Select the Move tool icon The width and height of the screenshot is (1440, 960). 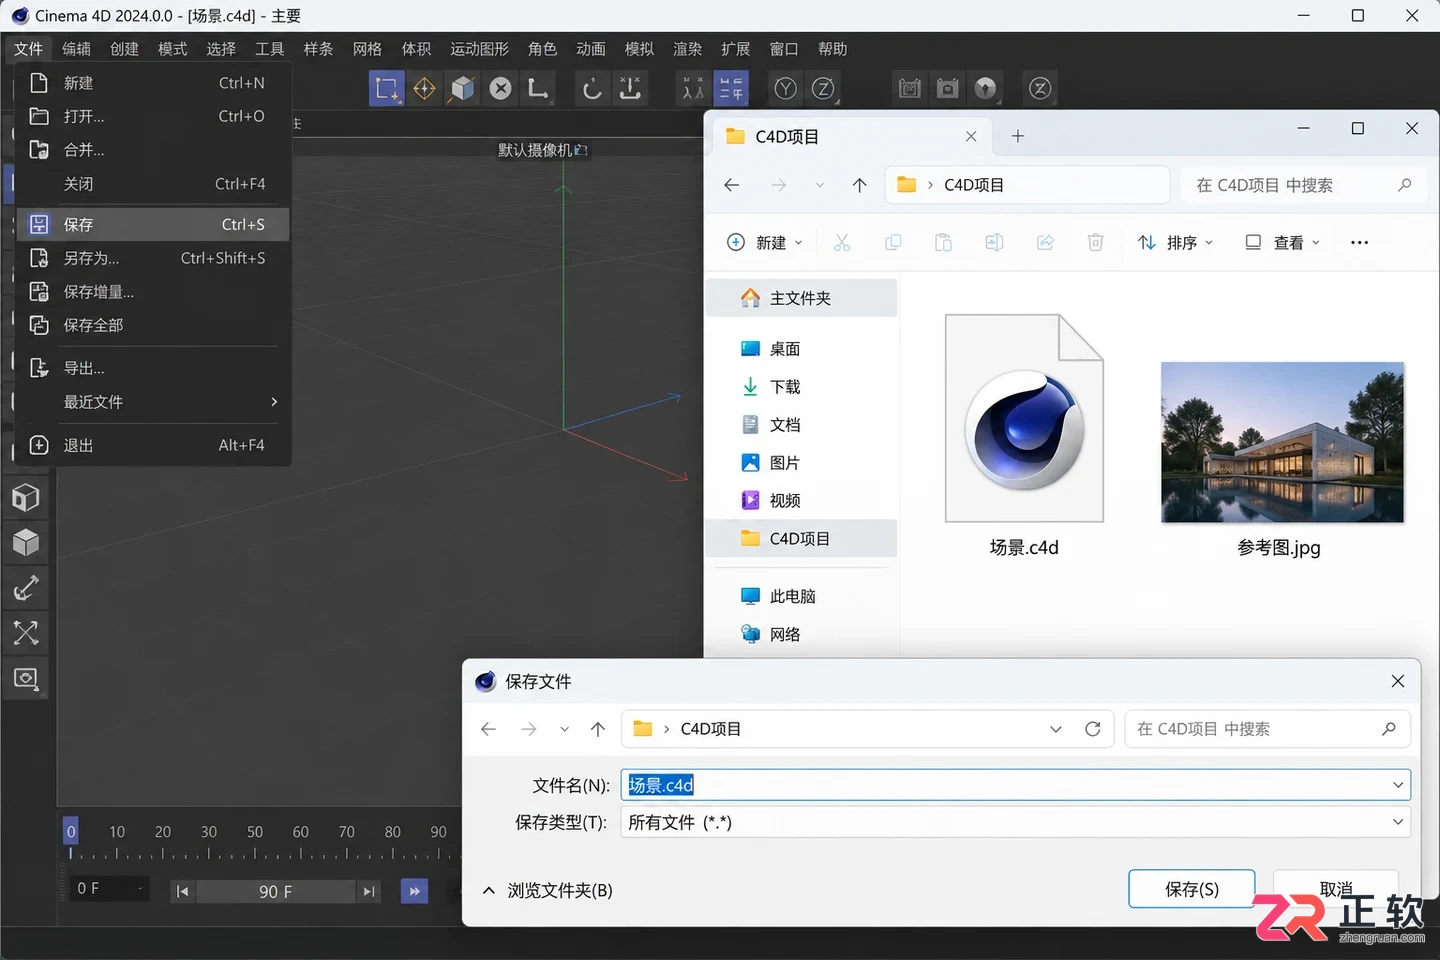click(x=424, y=88)
